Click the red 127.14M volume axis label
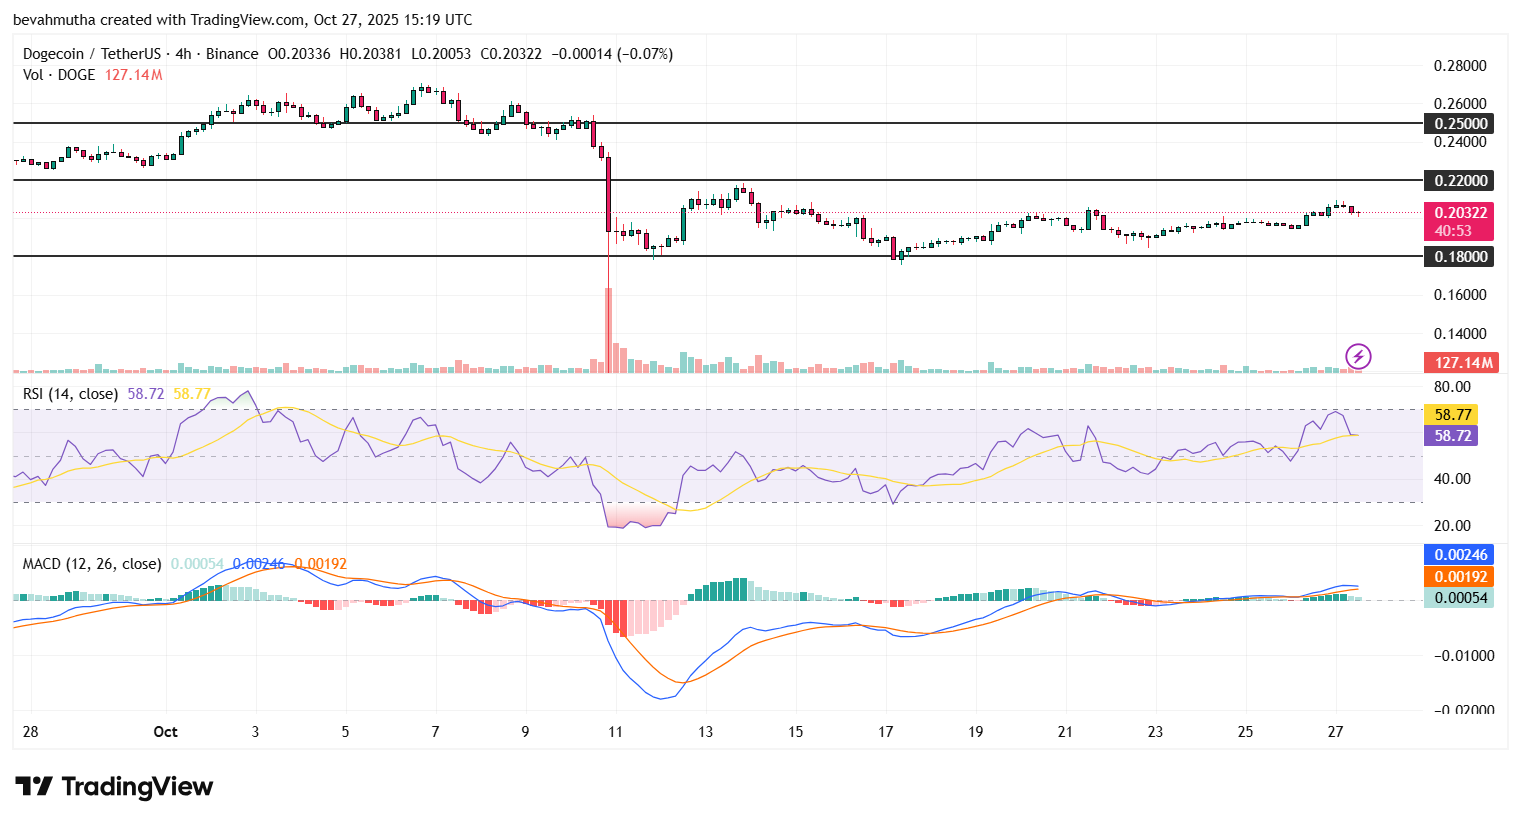This screenshot has width=1521, height=824. coord(1459,363)
